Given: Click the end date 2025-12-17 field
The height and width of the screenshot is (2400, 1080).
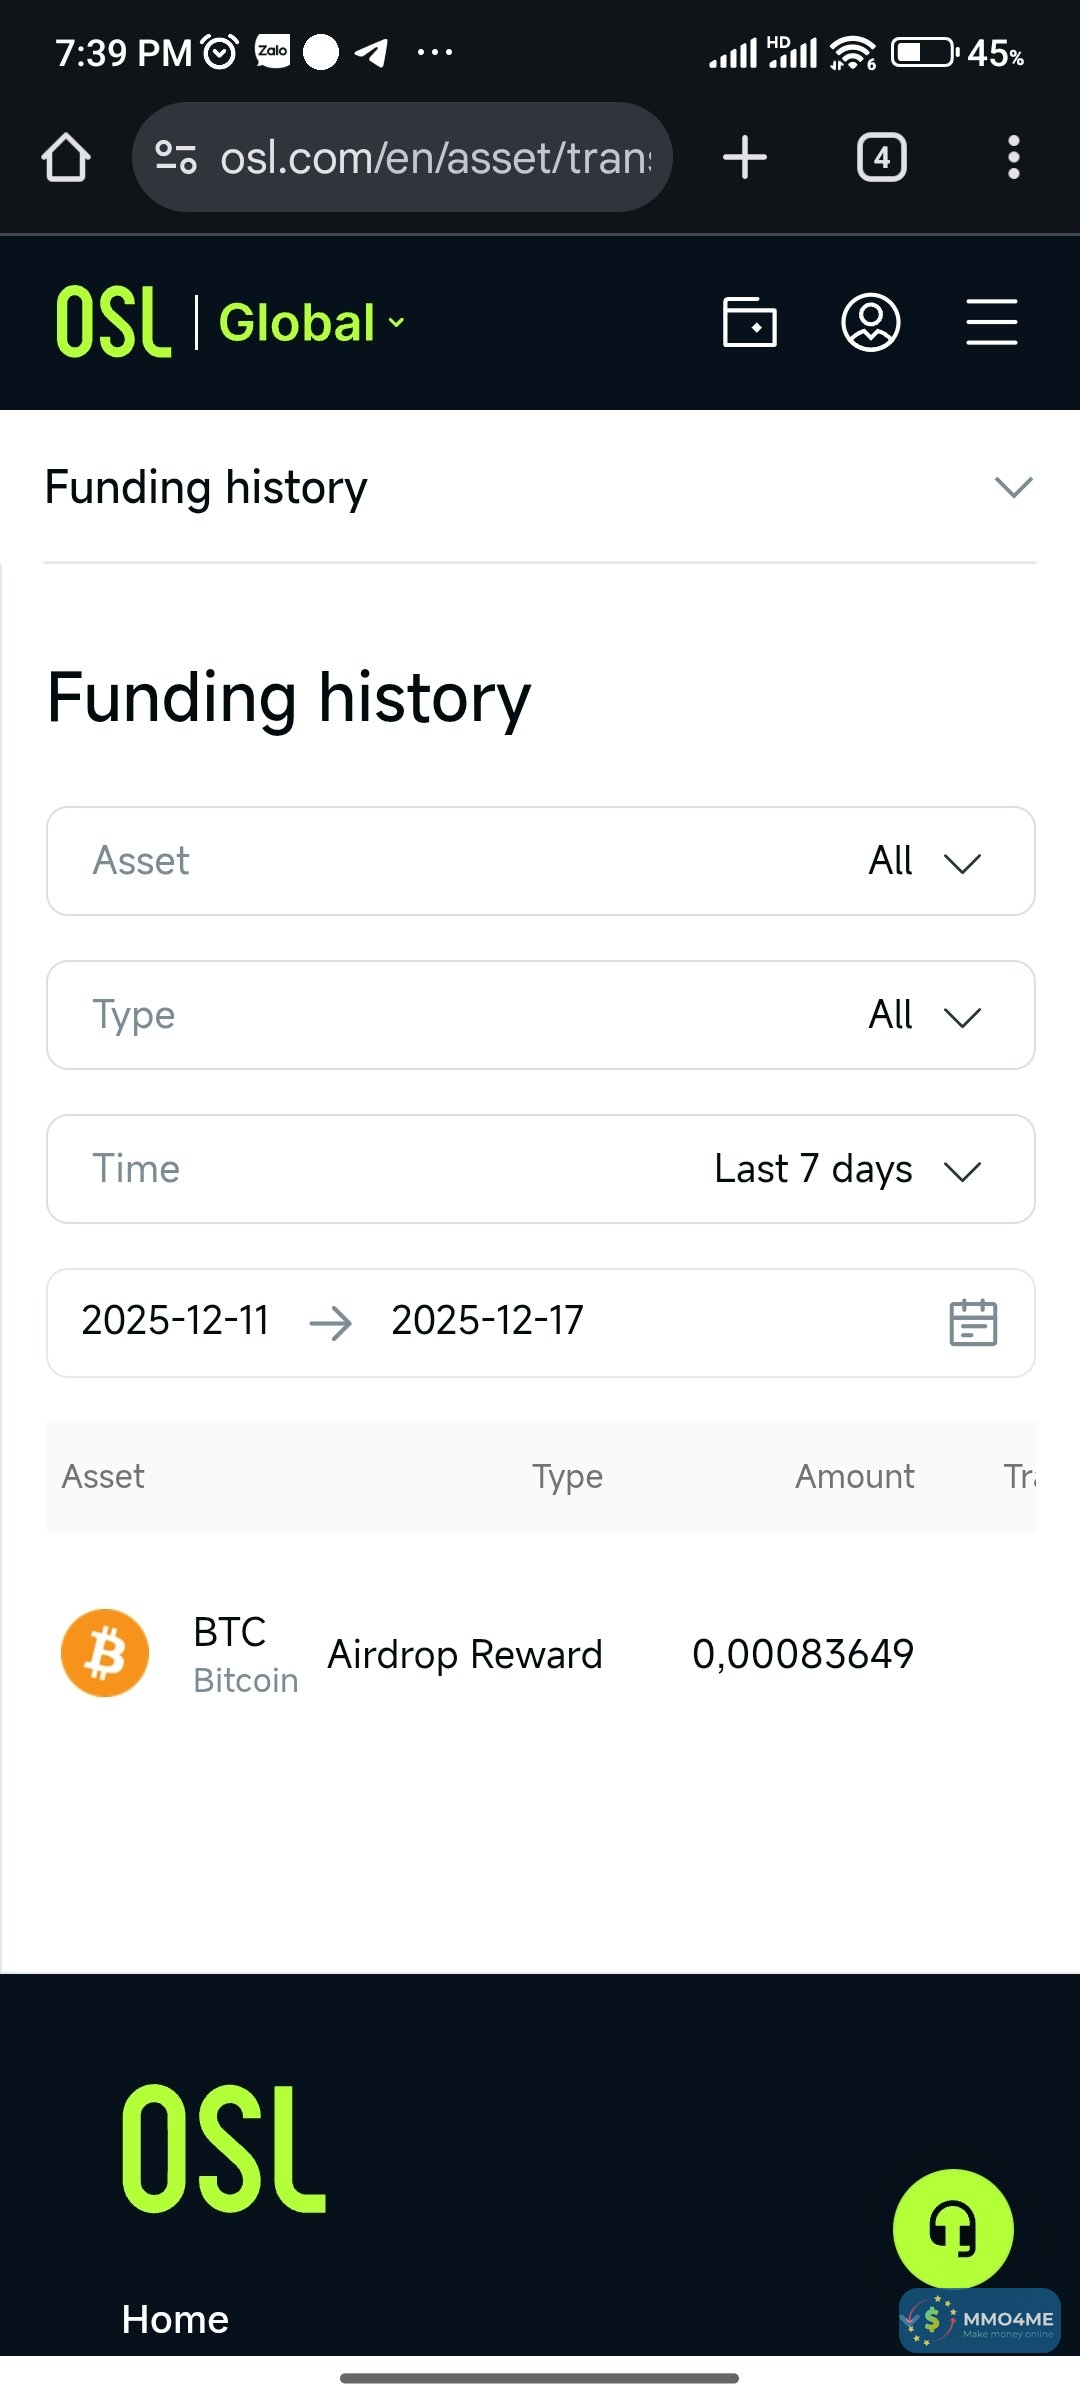Looking at the screenshot, I should [x=487, y=1321].
